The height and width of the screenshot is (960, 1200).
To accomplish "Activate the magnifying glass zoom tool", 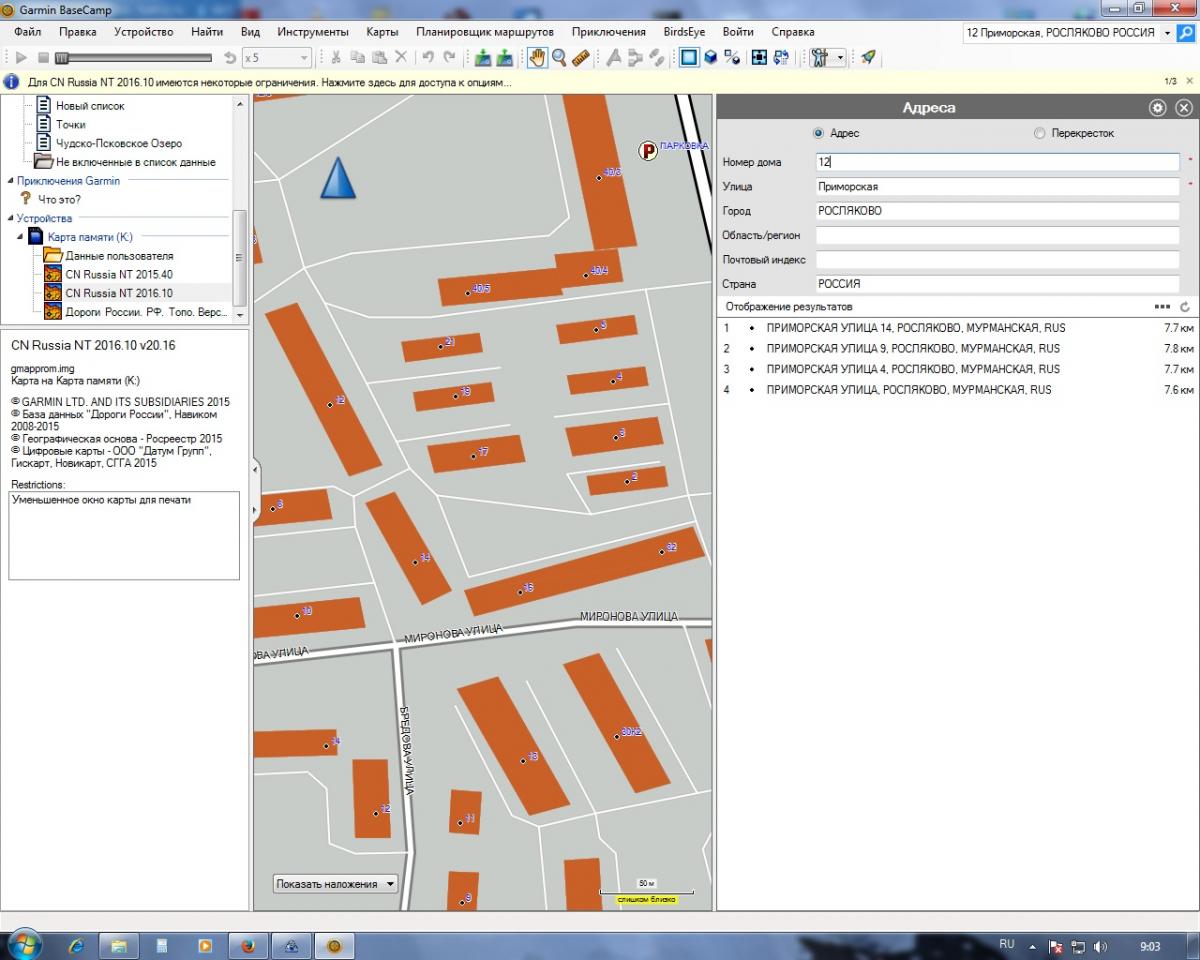I will point(560,58).
